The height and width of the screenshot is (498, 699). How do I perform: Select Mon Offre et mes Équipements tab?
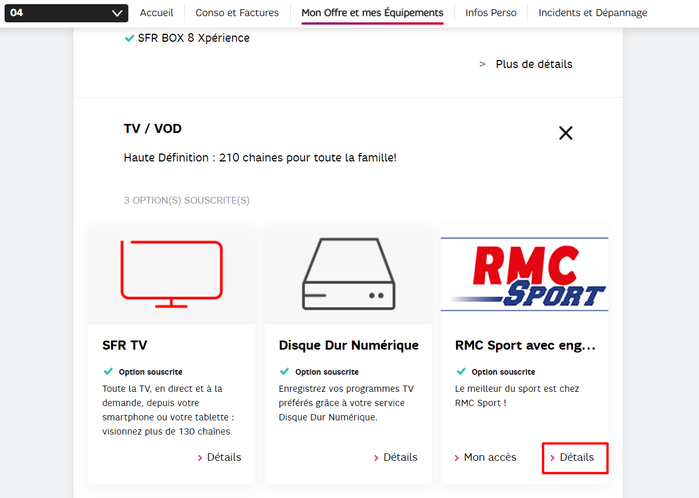[x=372, y=13]
